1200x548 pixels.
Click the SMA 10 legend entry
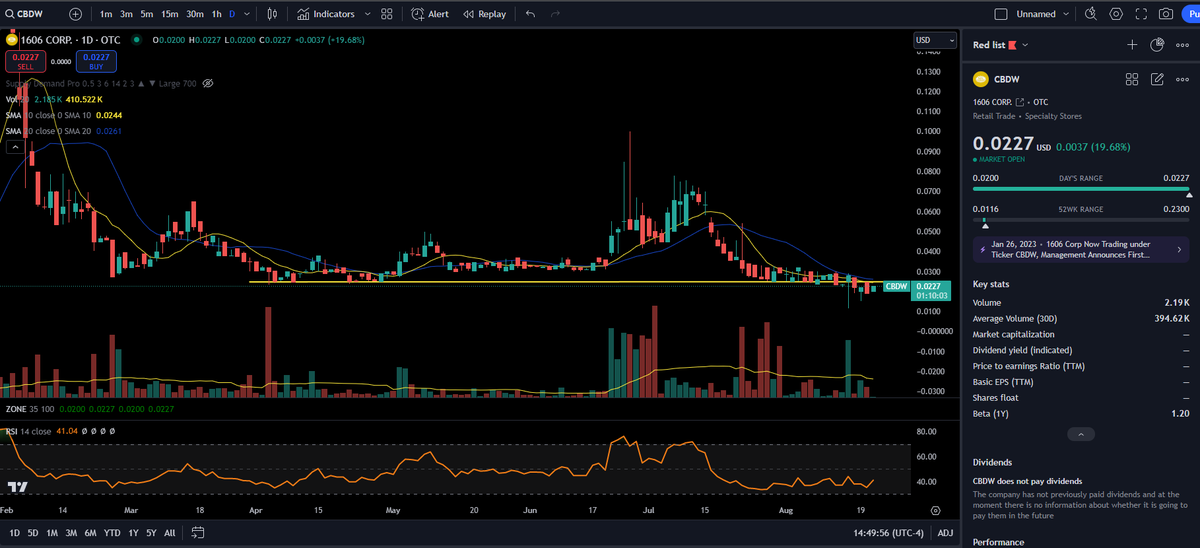point(63,115)
